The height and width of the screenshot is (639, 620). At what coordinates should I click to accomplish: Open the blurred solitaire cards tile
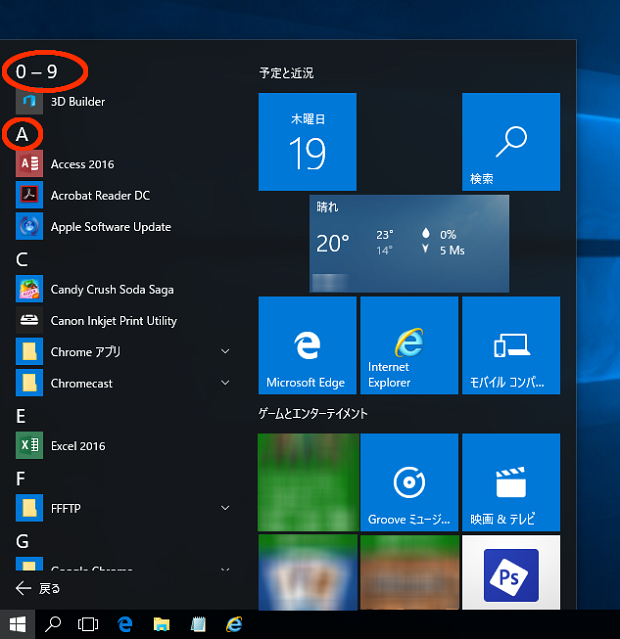click(x=308, y=573)
